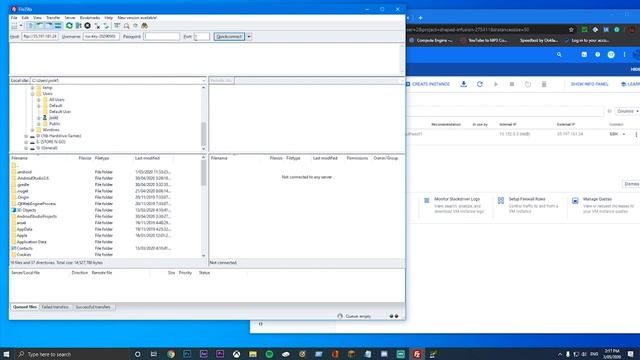This screenshot has height=360, width=640.
Task: Open the Transfer menu
Action: [53, 18]
